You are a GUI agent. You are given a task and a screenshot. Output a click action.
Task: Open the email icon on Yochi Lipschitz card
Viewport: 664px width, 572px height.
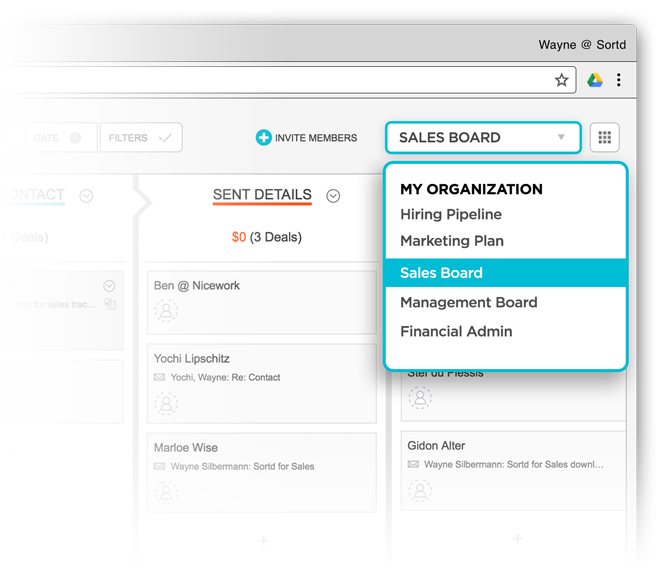pos(159,377)
